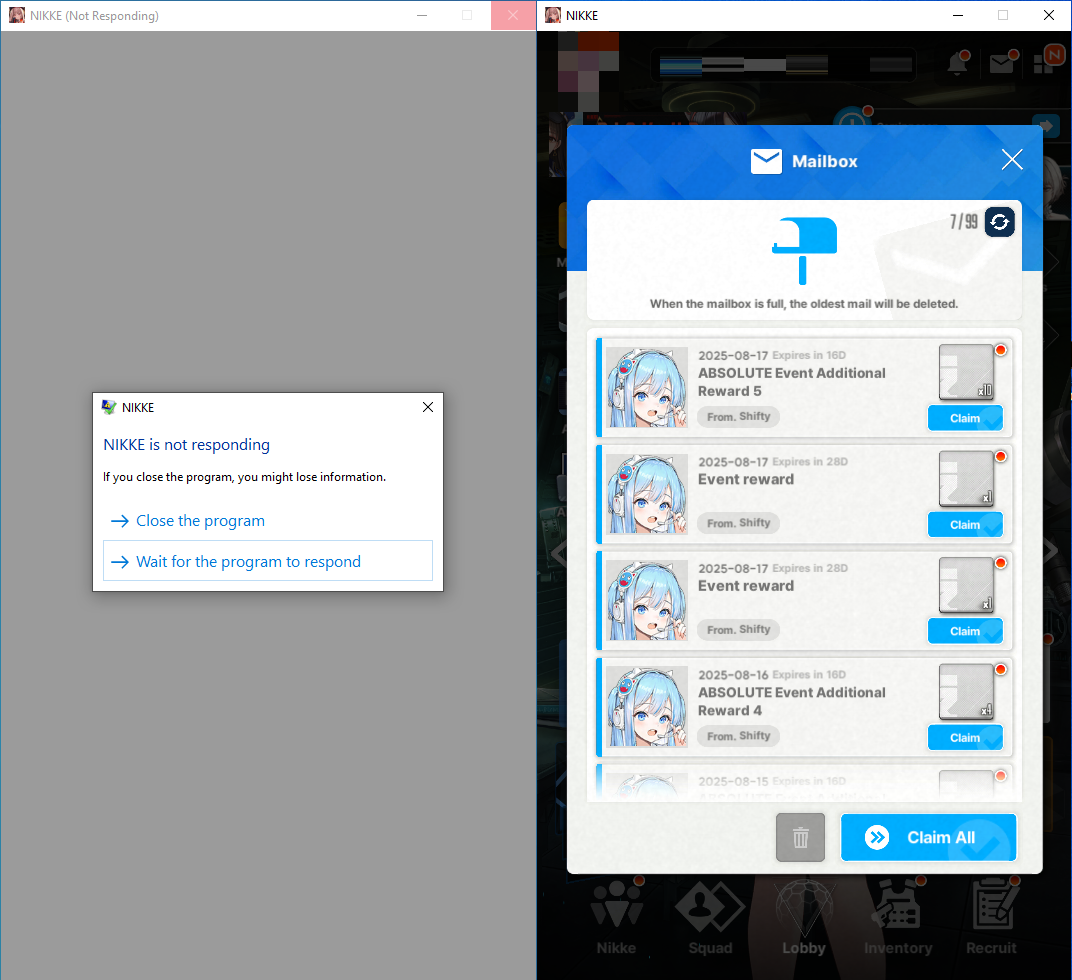Open the mail envelope icon in top bar
Screen dimensions: 1072x980
pos(1002,64)
